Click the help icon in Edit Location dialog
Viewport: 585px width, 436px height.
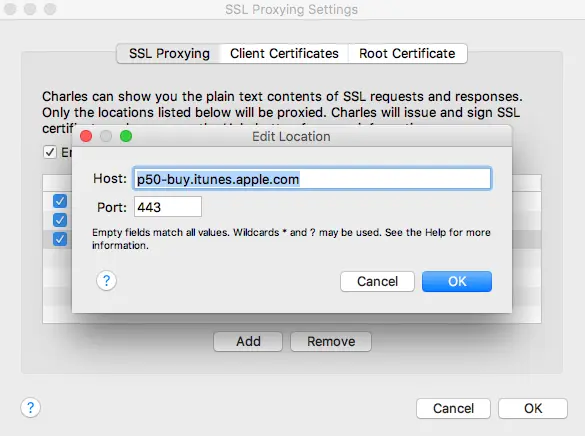[106, 280]
